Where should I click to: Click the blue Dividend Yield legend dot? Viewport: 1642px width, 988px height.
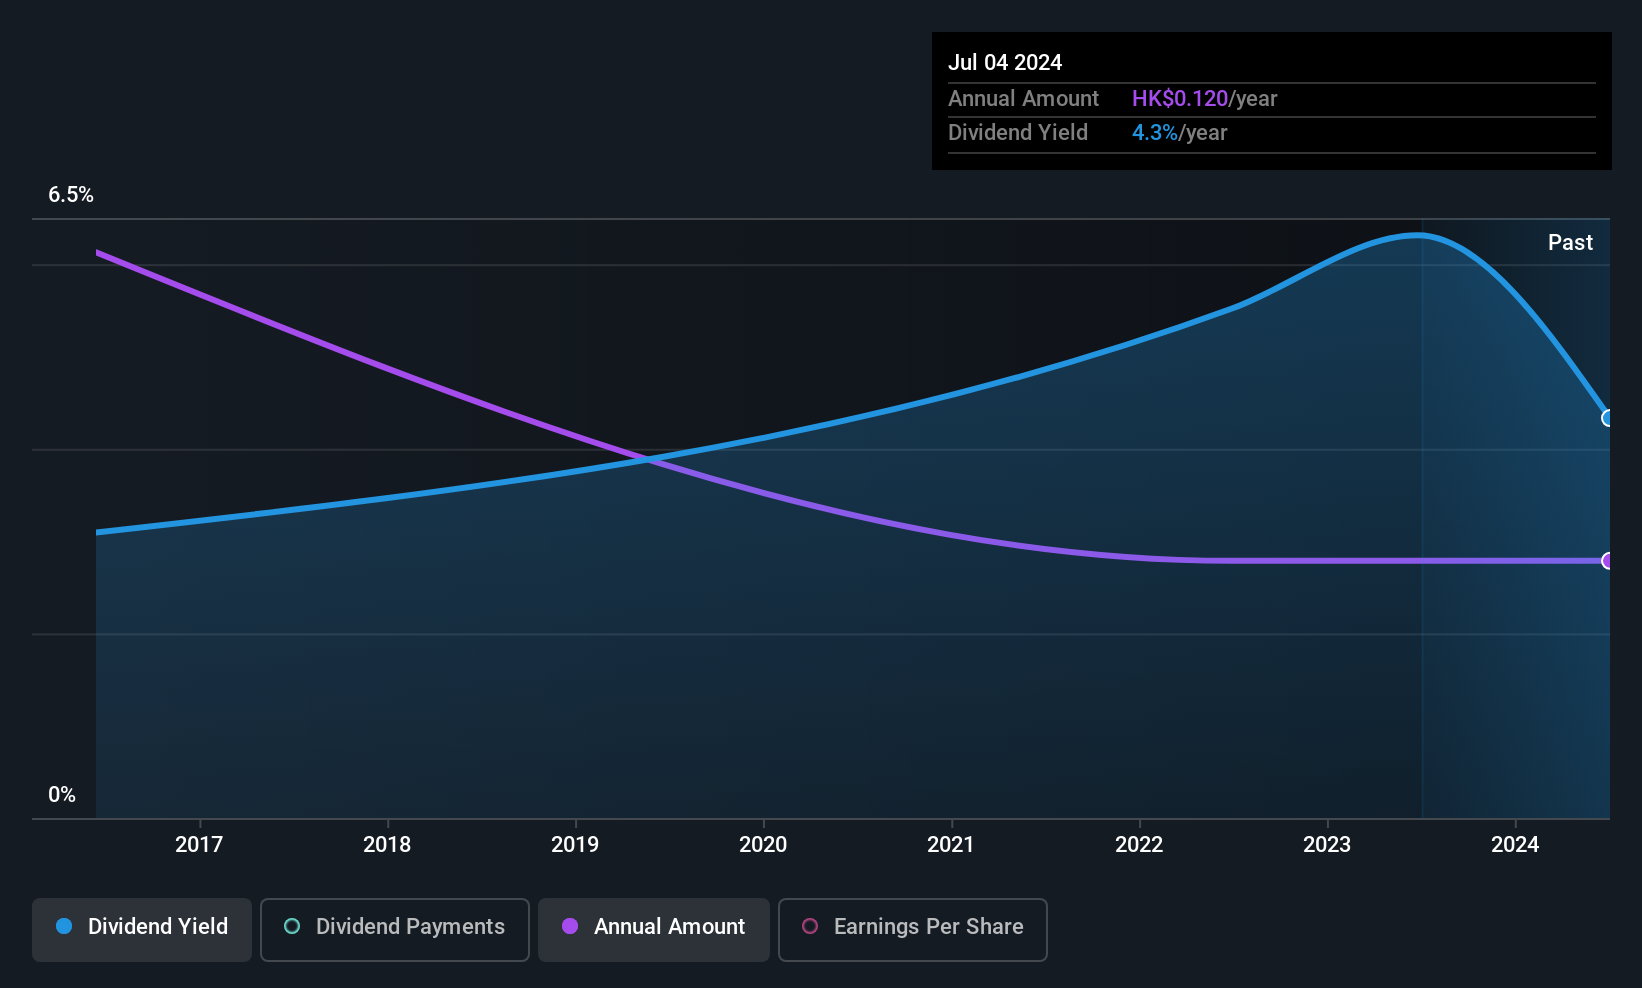[x=64, y=927]
